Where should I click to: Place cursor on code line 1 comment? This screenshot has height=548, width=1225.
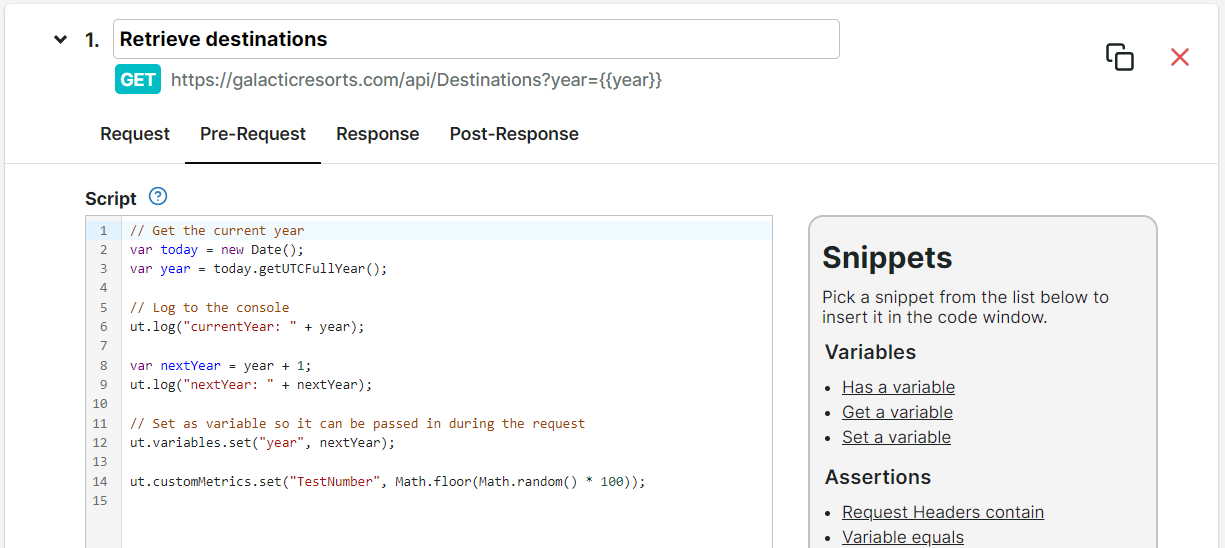(217, 230)
